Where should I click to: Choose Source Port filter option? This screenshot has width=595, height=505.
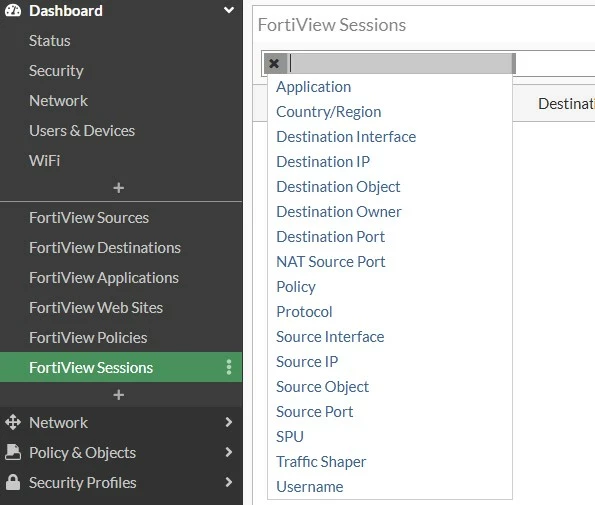(315, 412)
